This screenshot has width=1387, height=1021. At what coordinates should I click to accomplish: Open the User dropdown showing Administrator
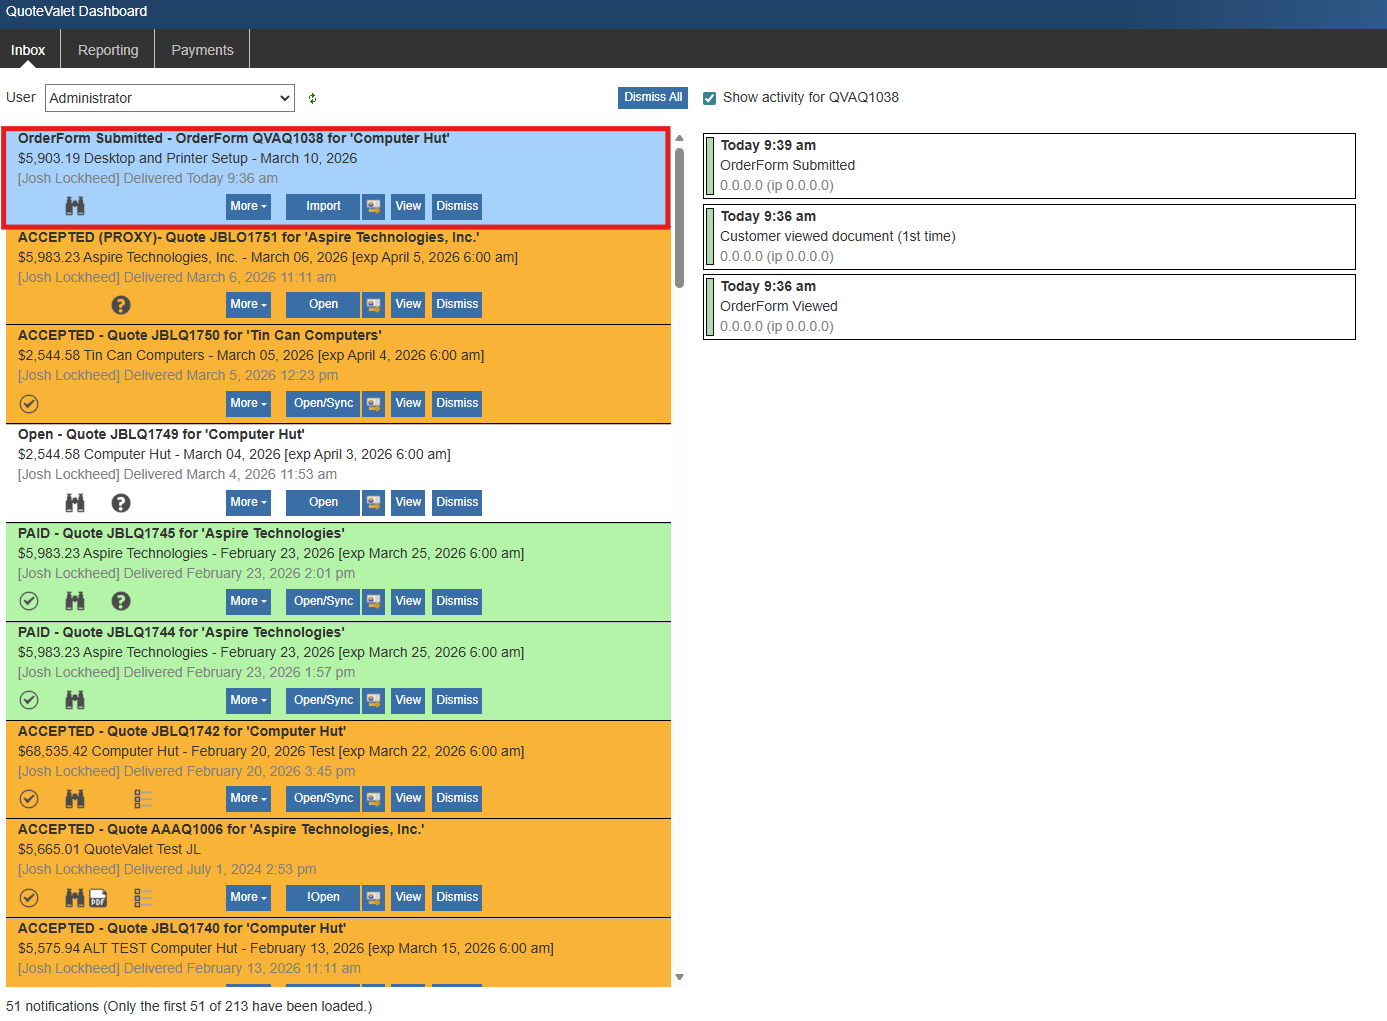[169, 98]
